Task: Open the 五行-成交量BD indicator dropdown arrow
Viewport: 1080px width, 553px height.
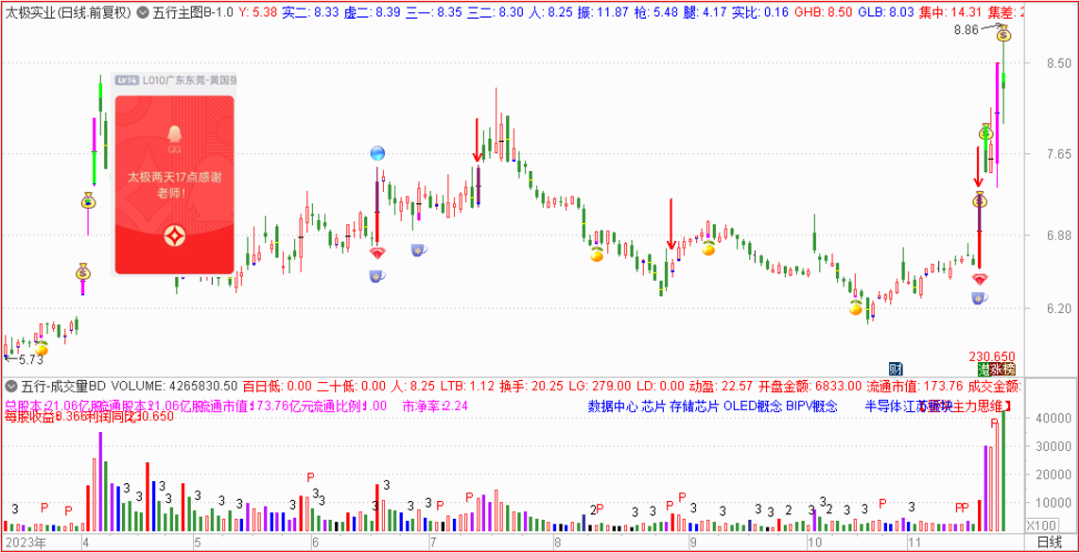Action: tap(10, 385)
